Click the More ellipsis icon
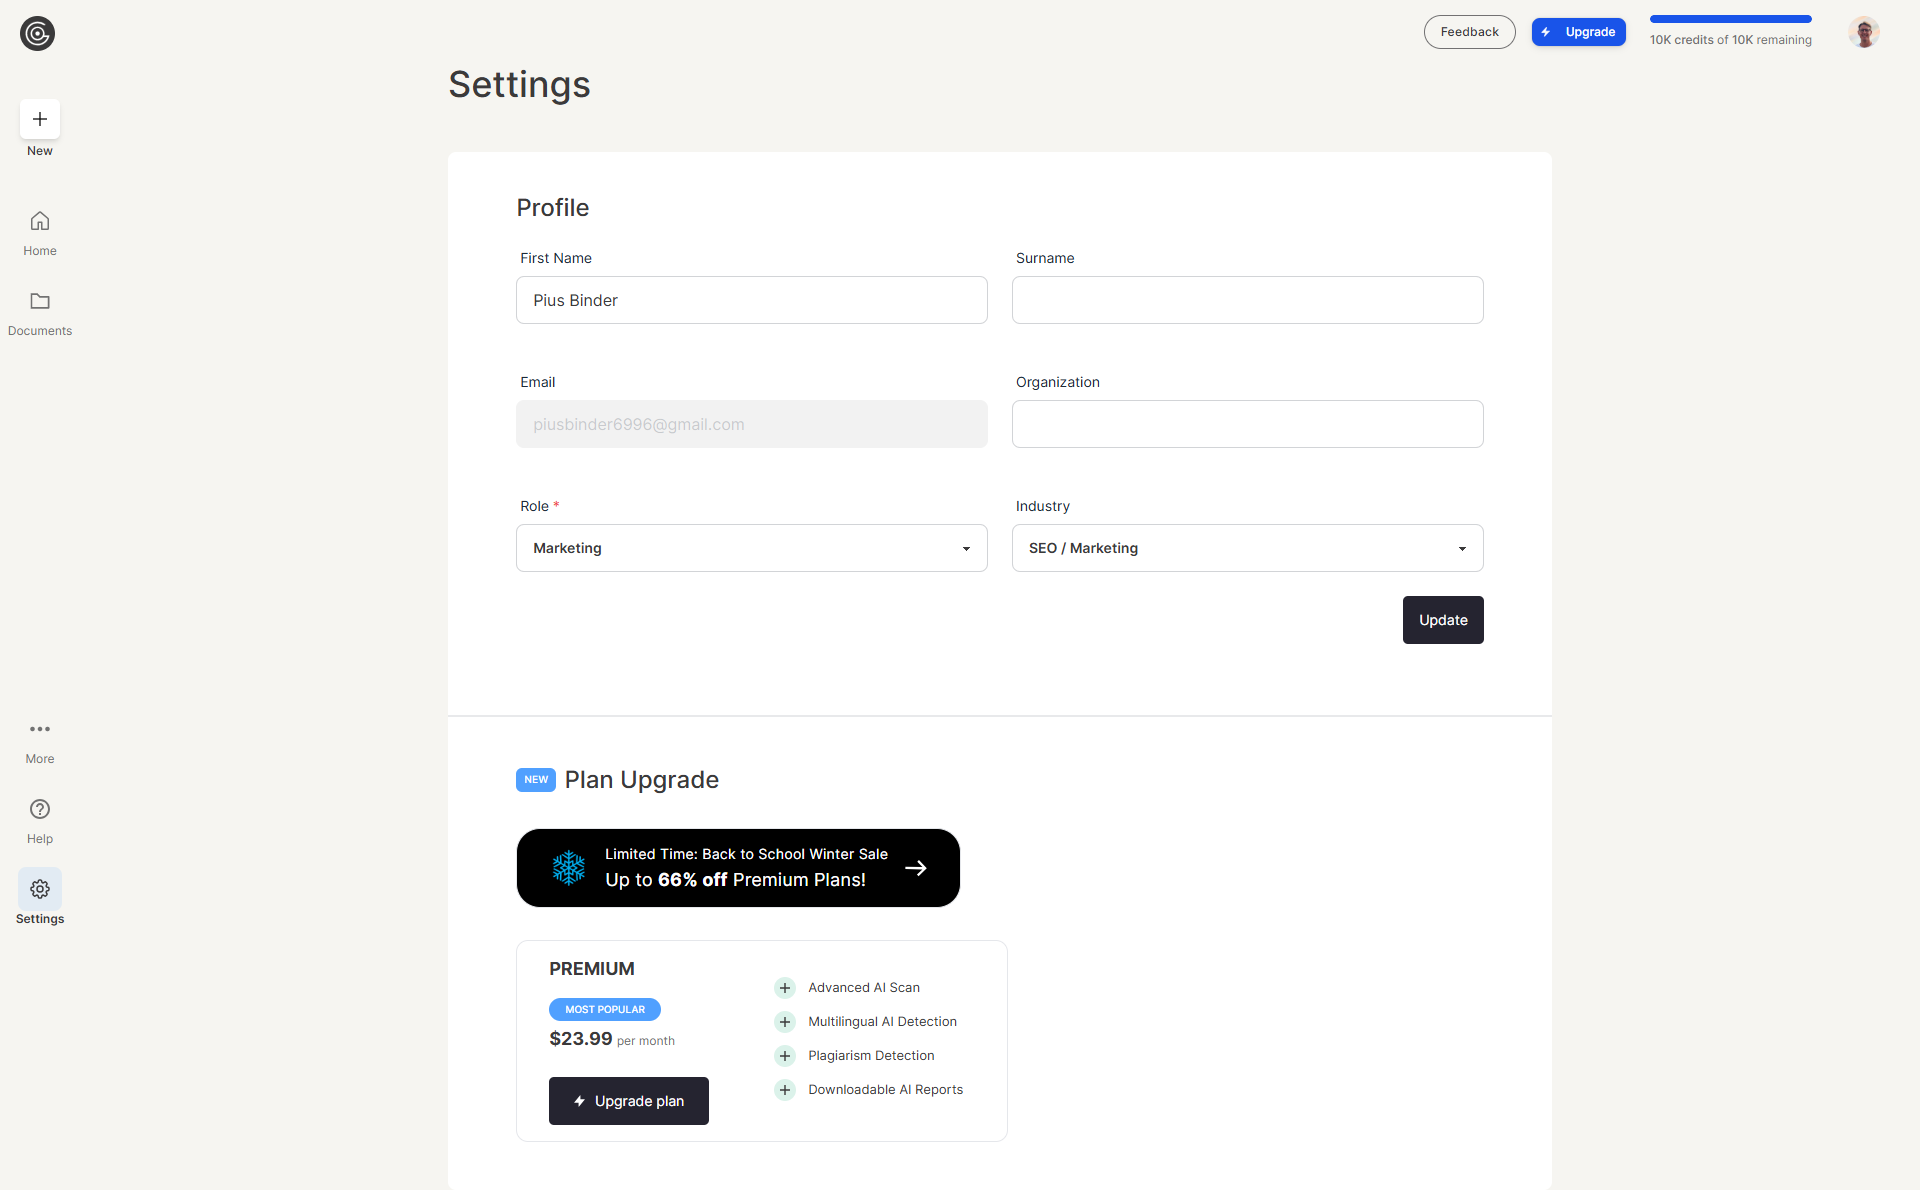Viewport: 1920px width, 1190px height. (x=40, y=729)
